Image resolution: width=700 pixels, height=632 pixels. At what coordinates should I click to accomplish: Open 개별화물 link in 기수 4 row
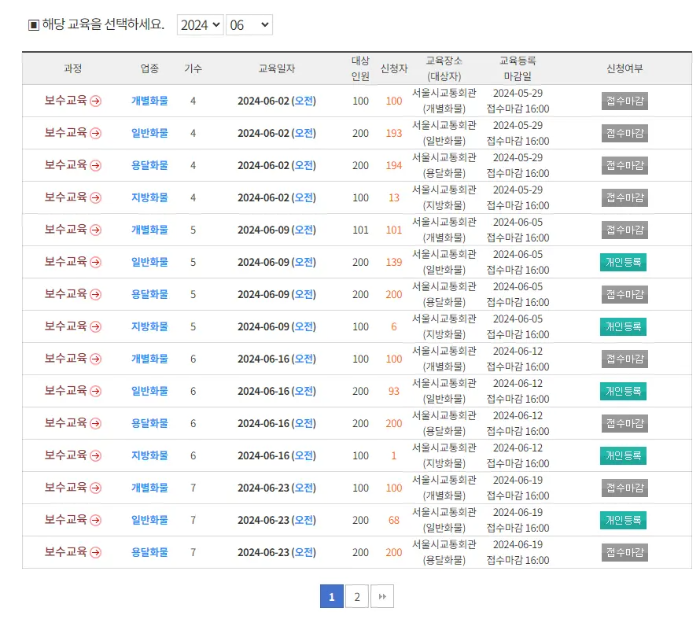(150, 101)
